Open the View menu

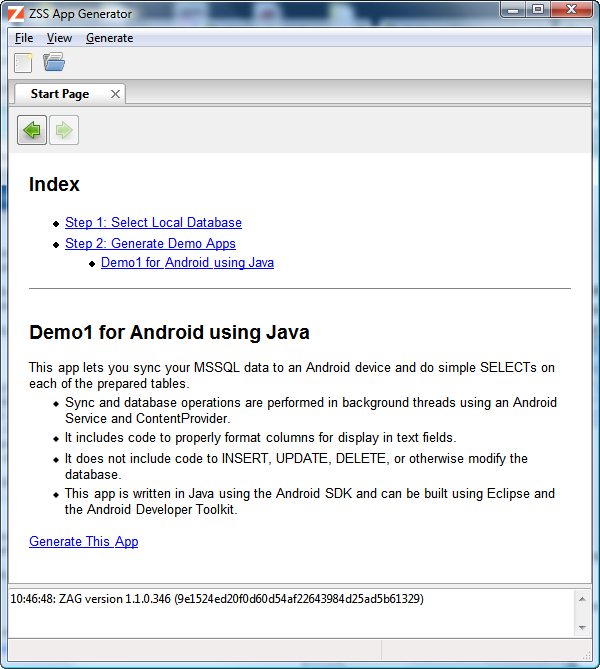pyautogui.click(x=59, y=38)
